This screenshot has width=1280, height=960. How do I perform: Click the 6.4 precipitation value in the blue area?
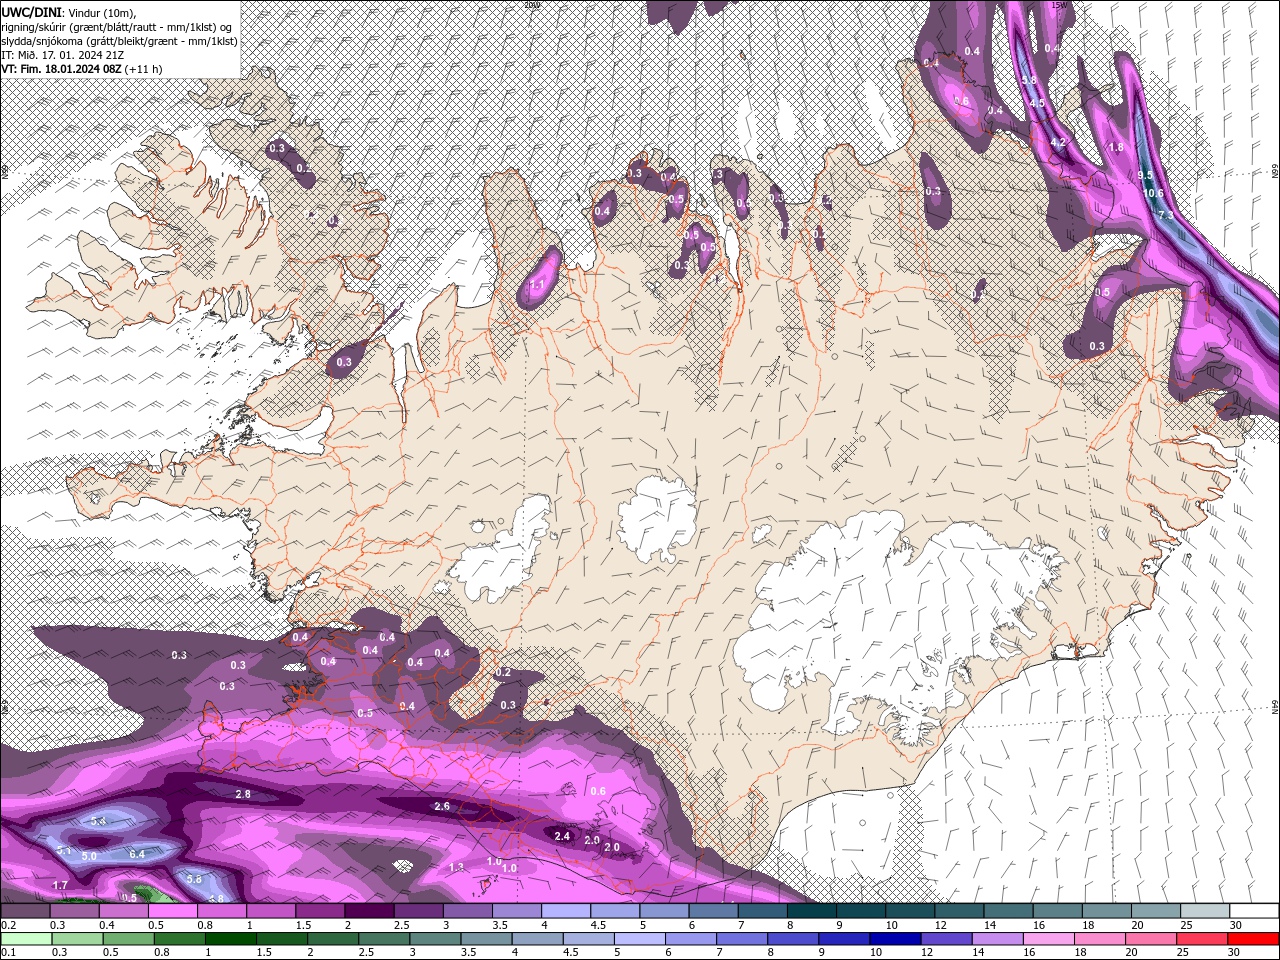pos(137,854)
